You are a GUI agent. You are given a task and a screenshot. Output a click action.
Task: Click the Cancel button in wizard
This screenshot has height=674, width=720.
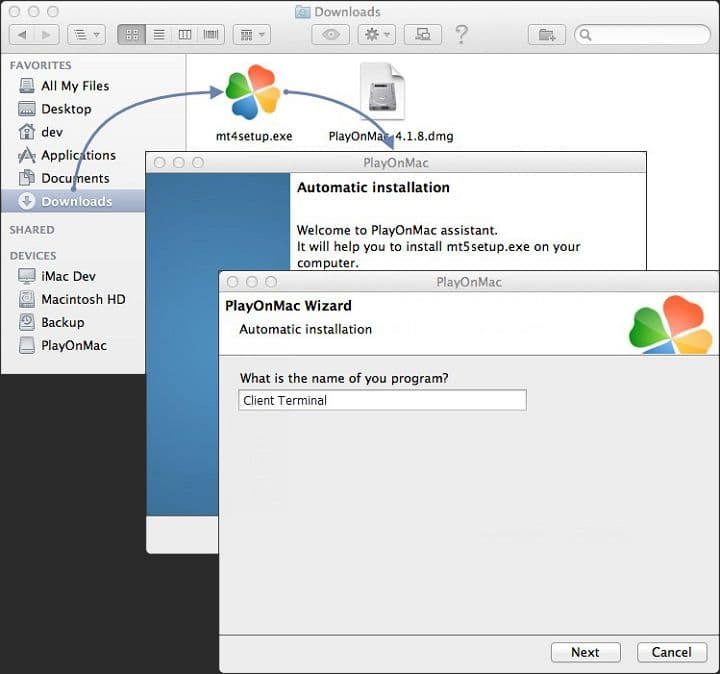[x=671, y=652]
